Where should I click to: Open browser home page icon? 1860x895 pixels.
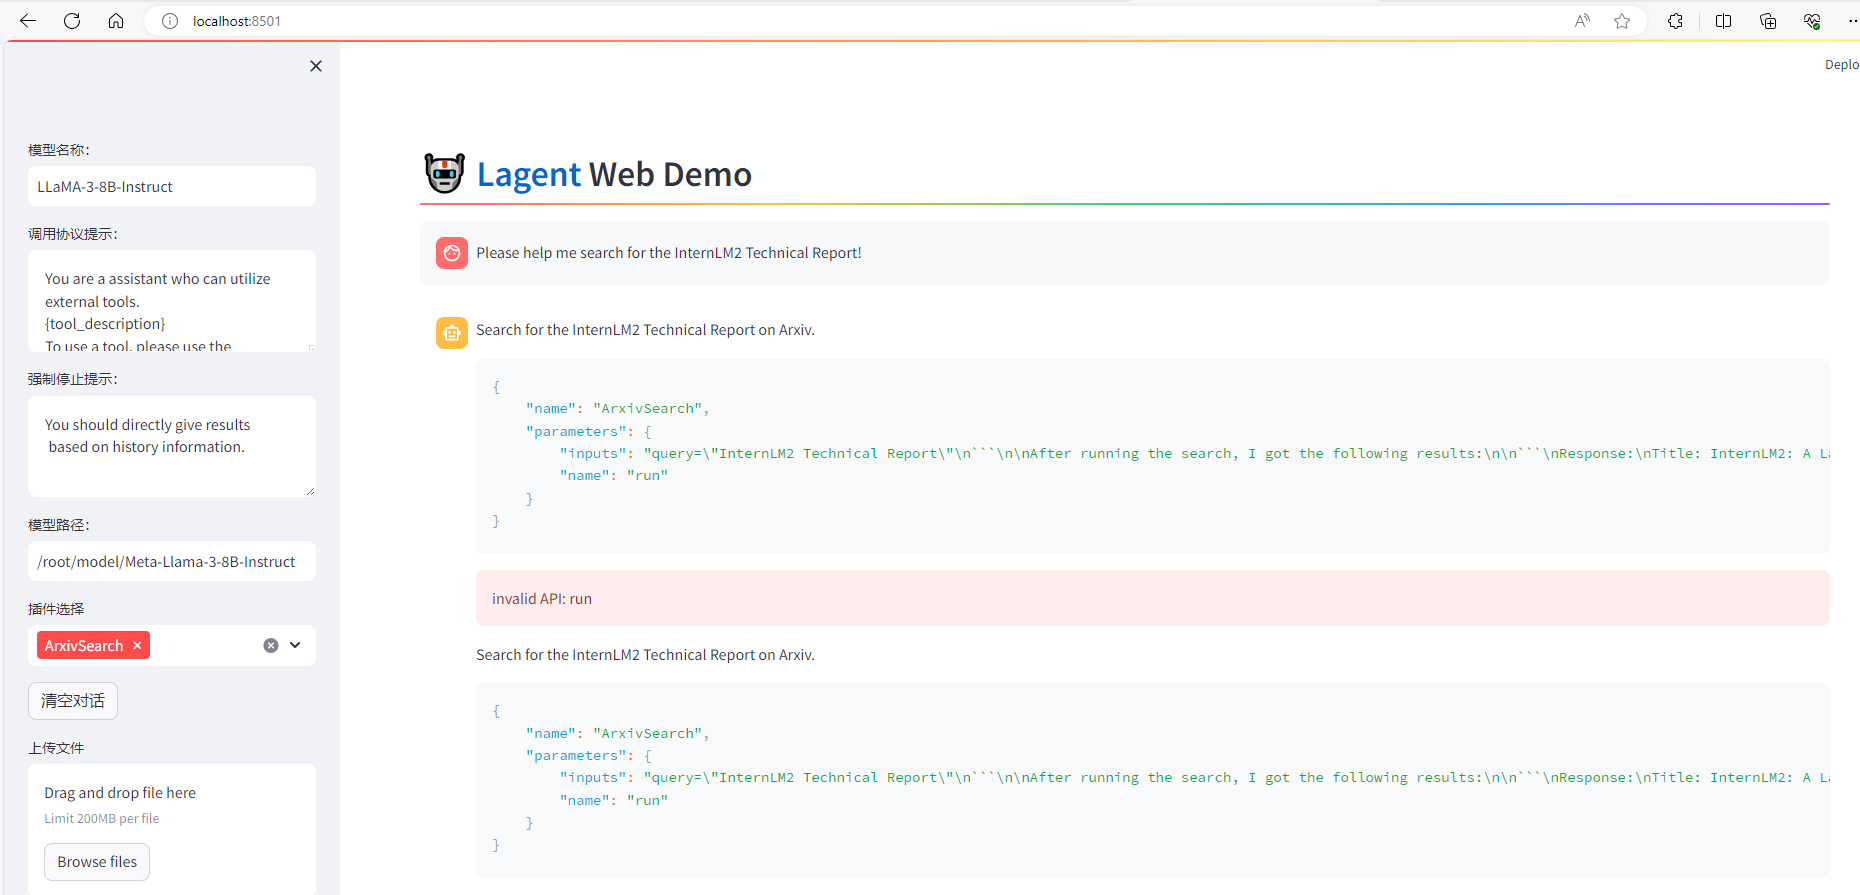tap(116, 21)
